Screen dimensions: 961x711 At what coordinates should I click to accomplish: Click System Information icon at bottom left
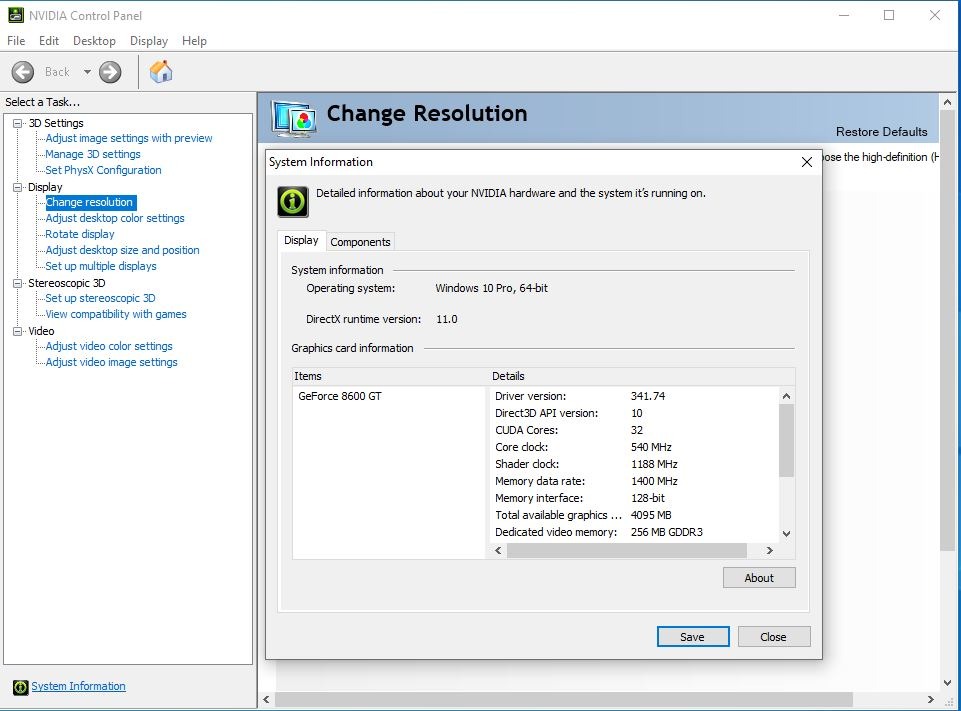(x=20, y=687)
